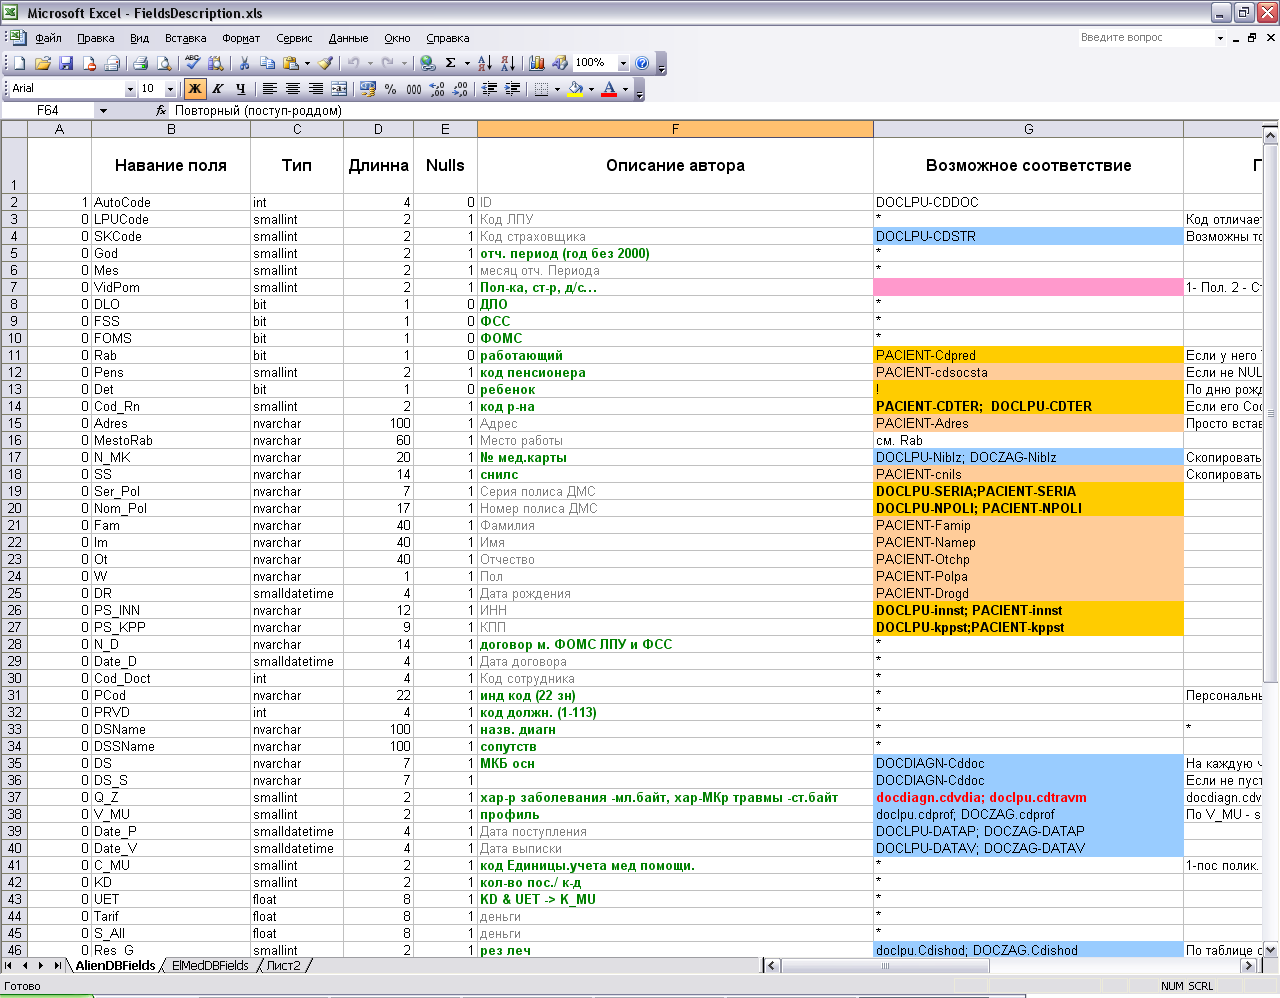Toggle the Drawing toolbar icon
The width and height of the screenshot is (1280, 998).
pyautogui.click(x=560, y=63)
